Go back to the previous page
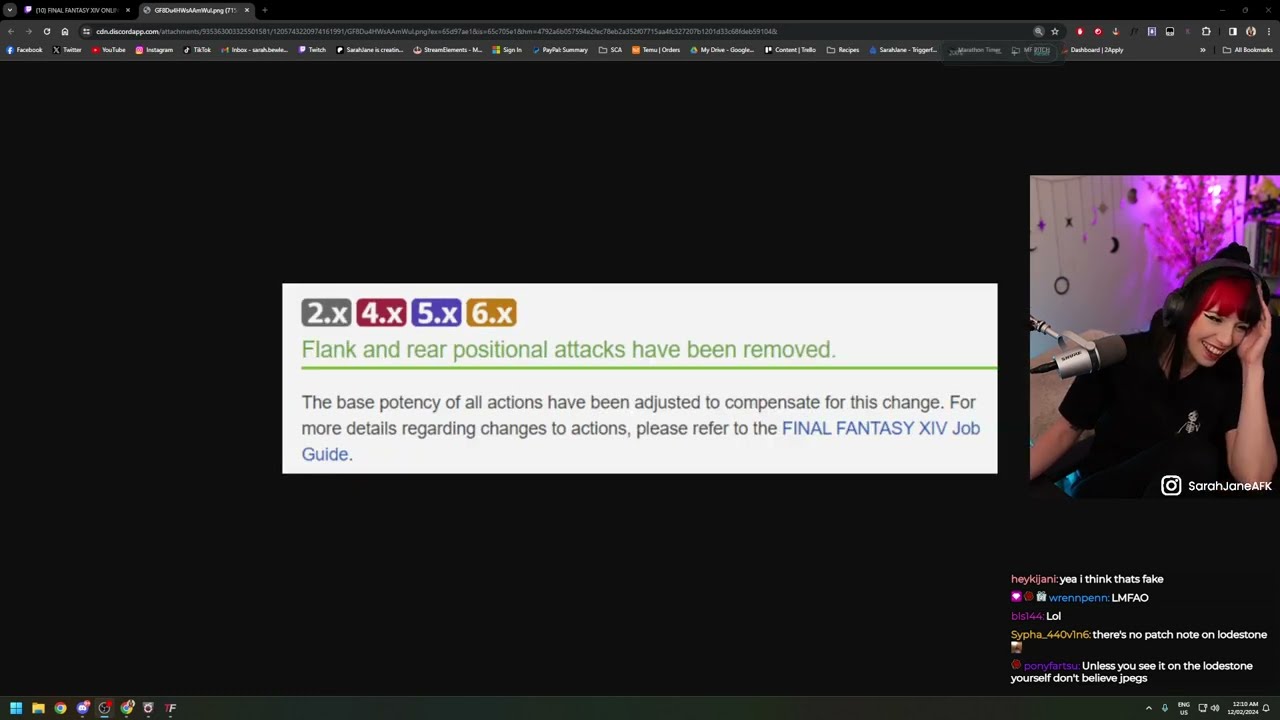The height and width of the screenshot is (720, 1280). pos(11,31)
